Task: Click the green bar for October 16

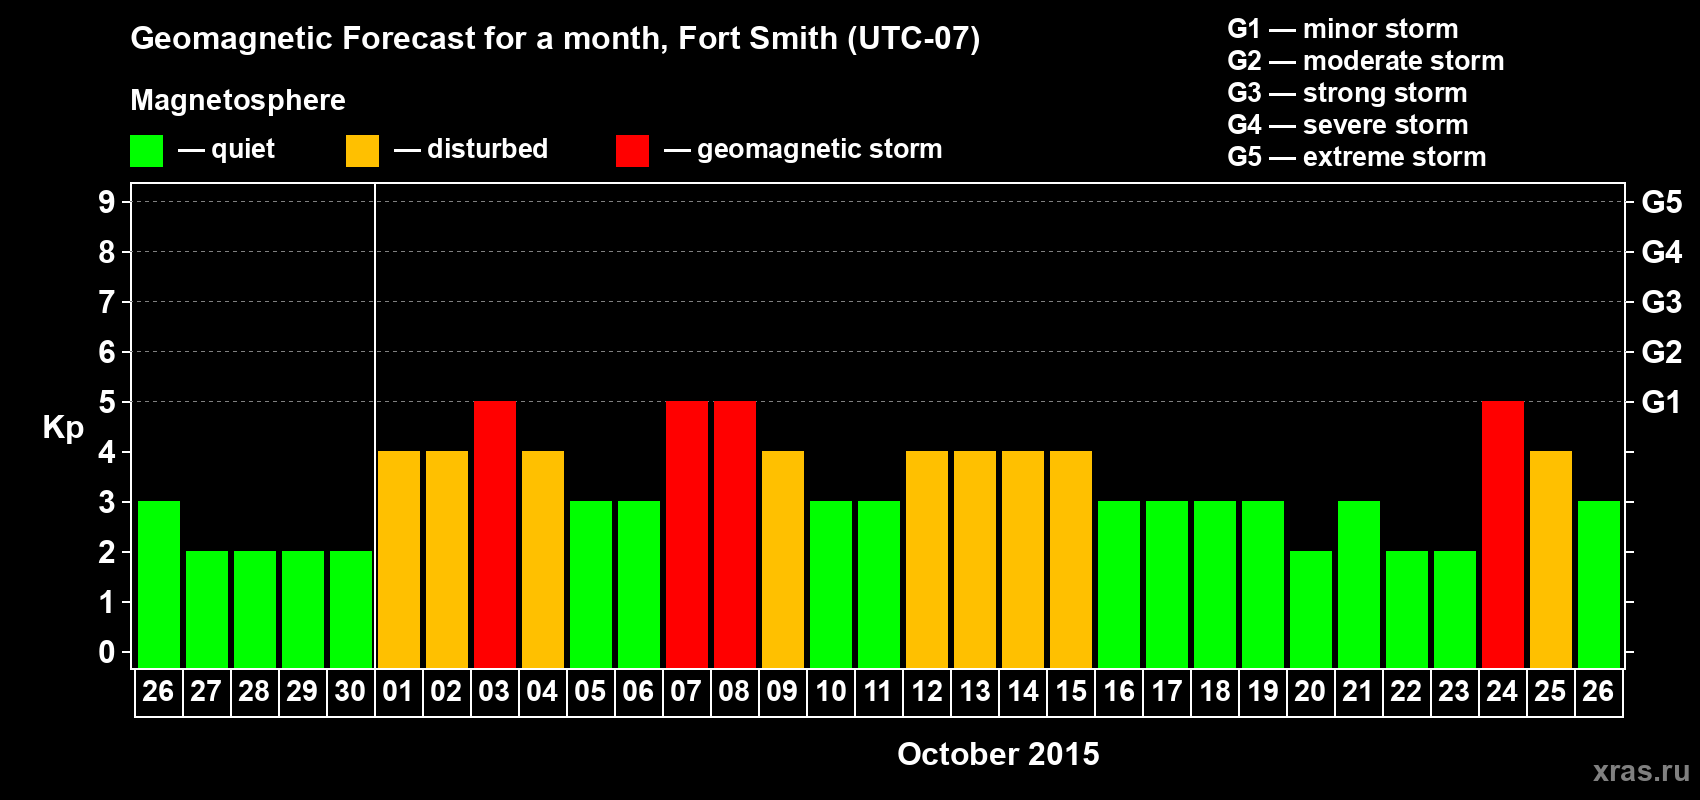Action: coord(1119,584)
